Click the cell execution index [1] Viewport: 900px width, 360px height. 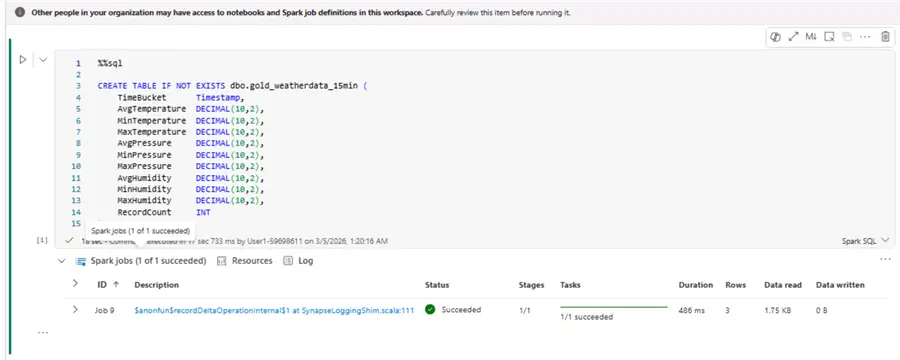pos(42,241)
